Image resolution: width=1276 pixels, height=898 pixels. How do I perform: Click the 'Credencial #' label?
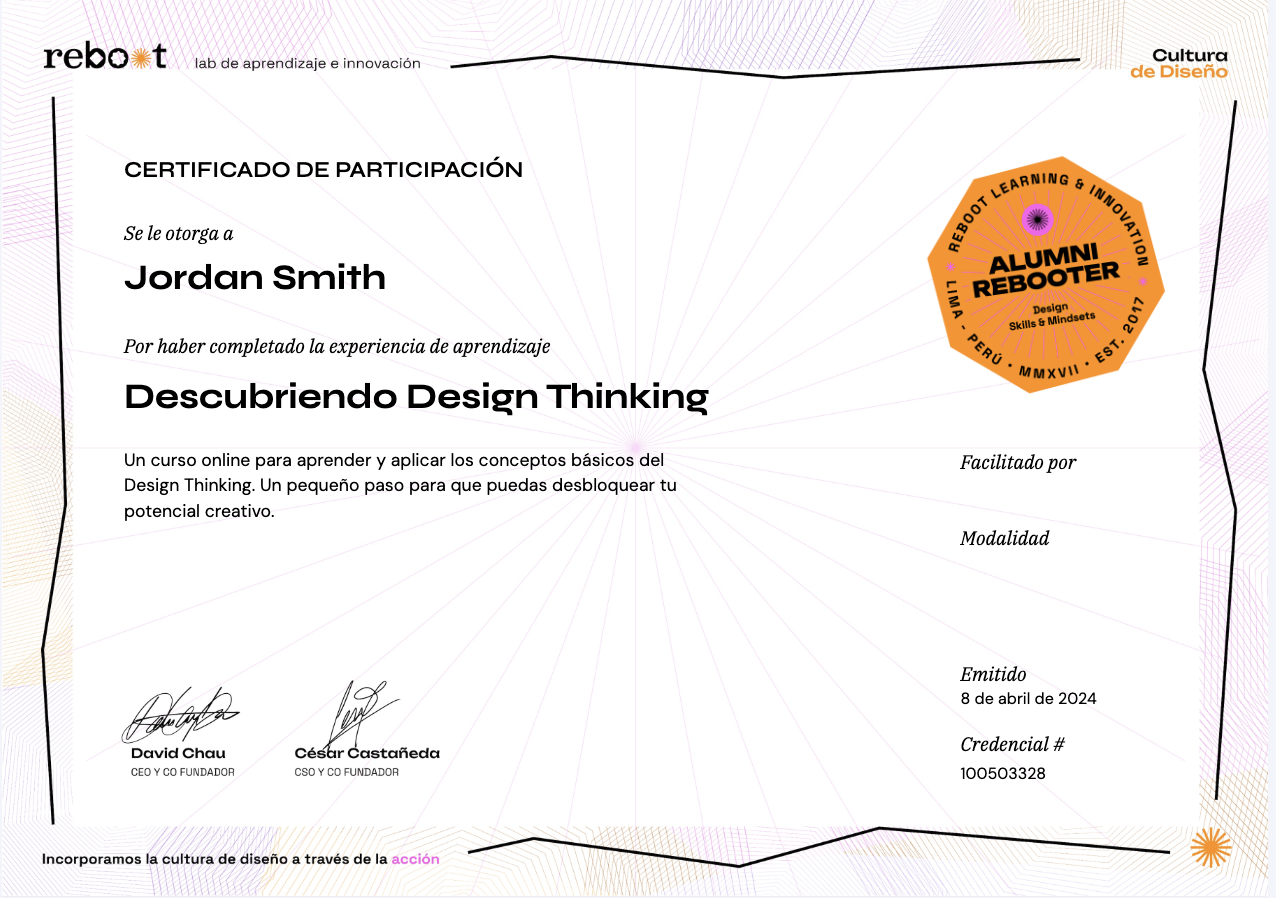click(x=1012, y=745)
